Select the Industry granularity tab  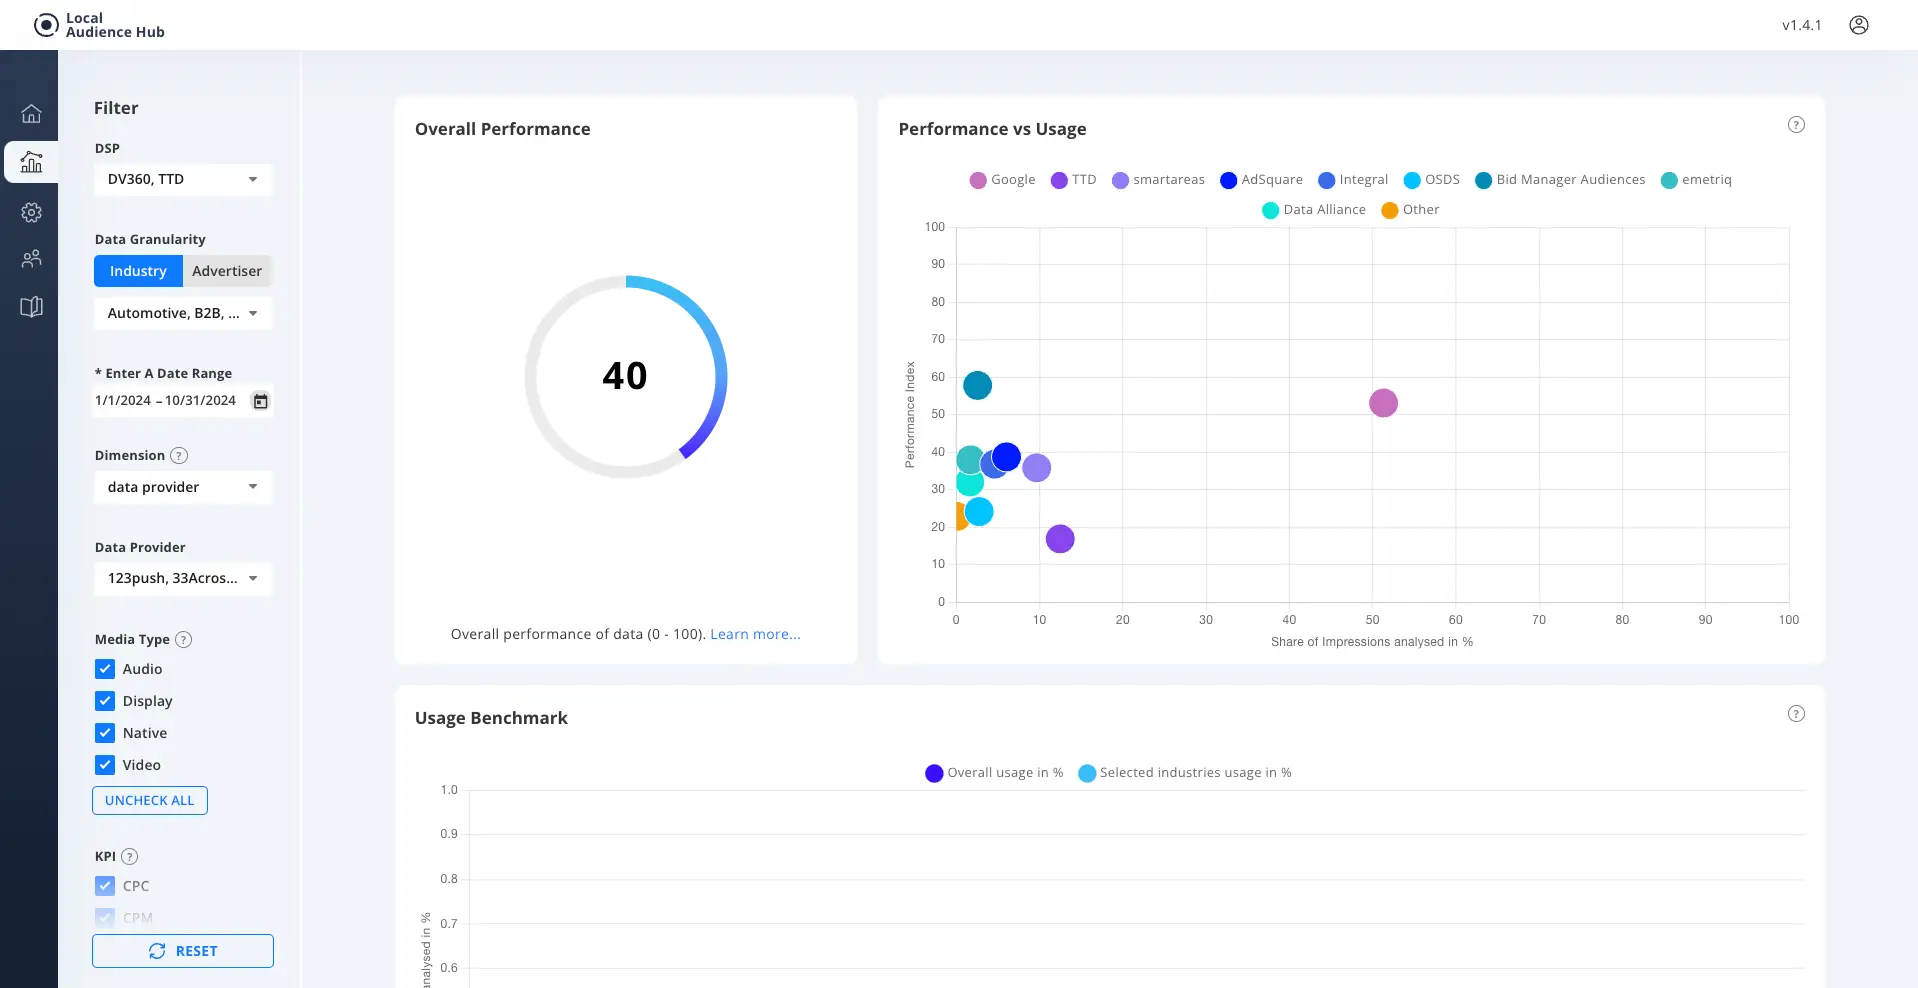pyautogui.click(x=137, y=270)
